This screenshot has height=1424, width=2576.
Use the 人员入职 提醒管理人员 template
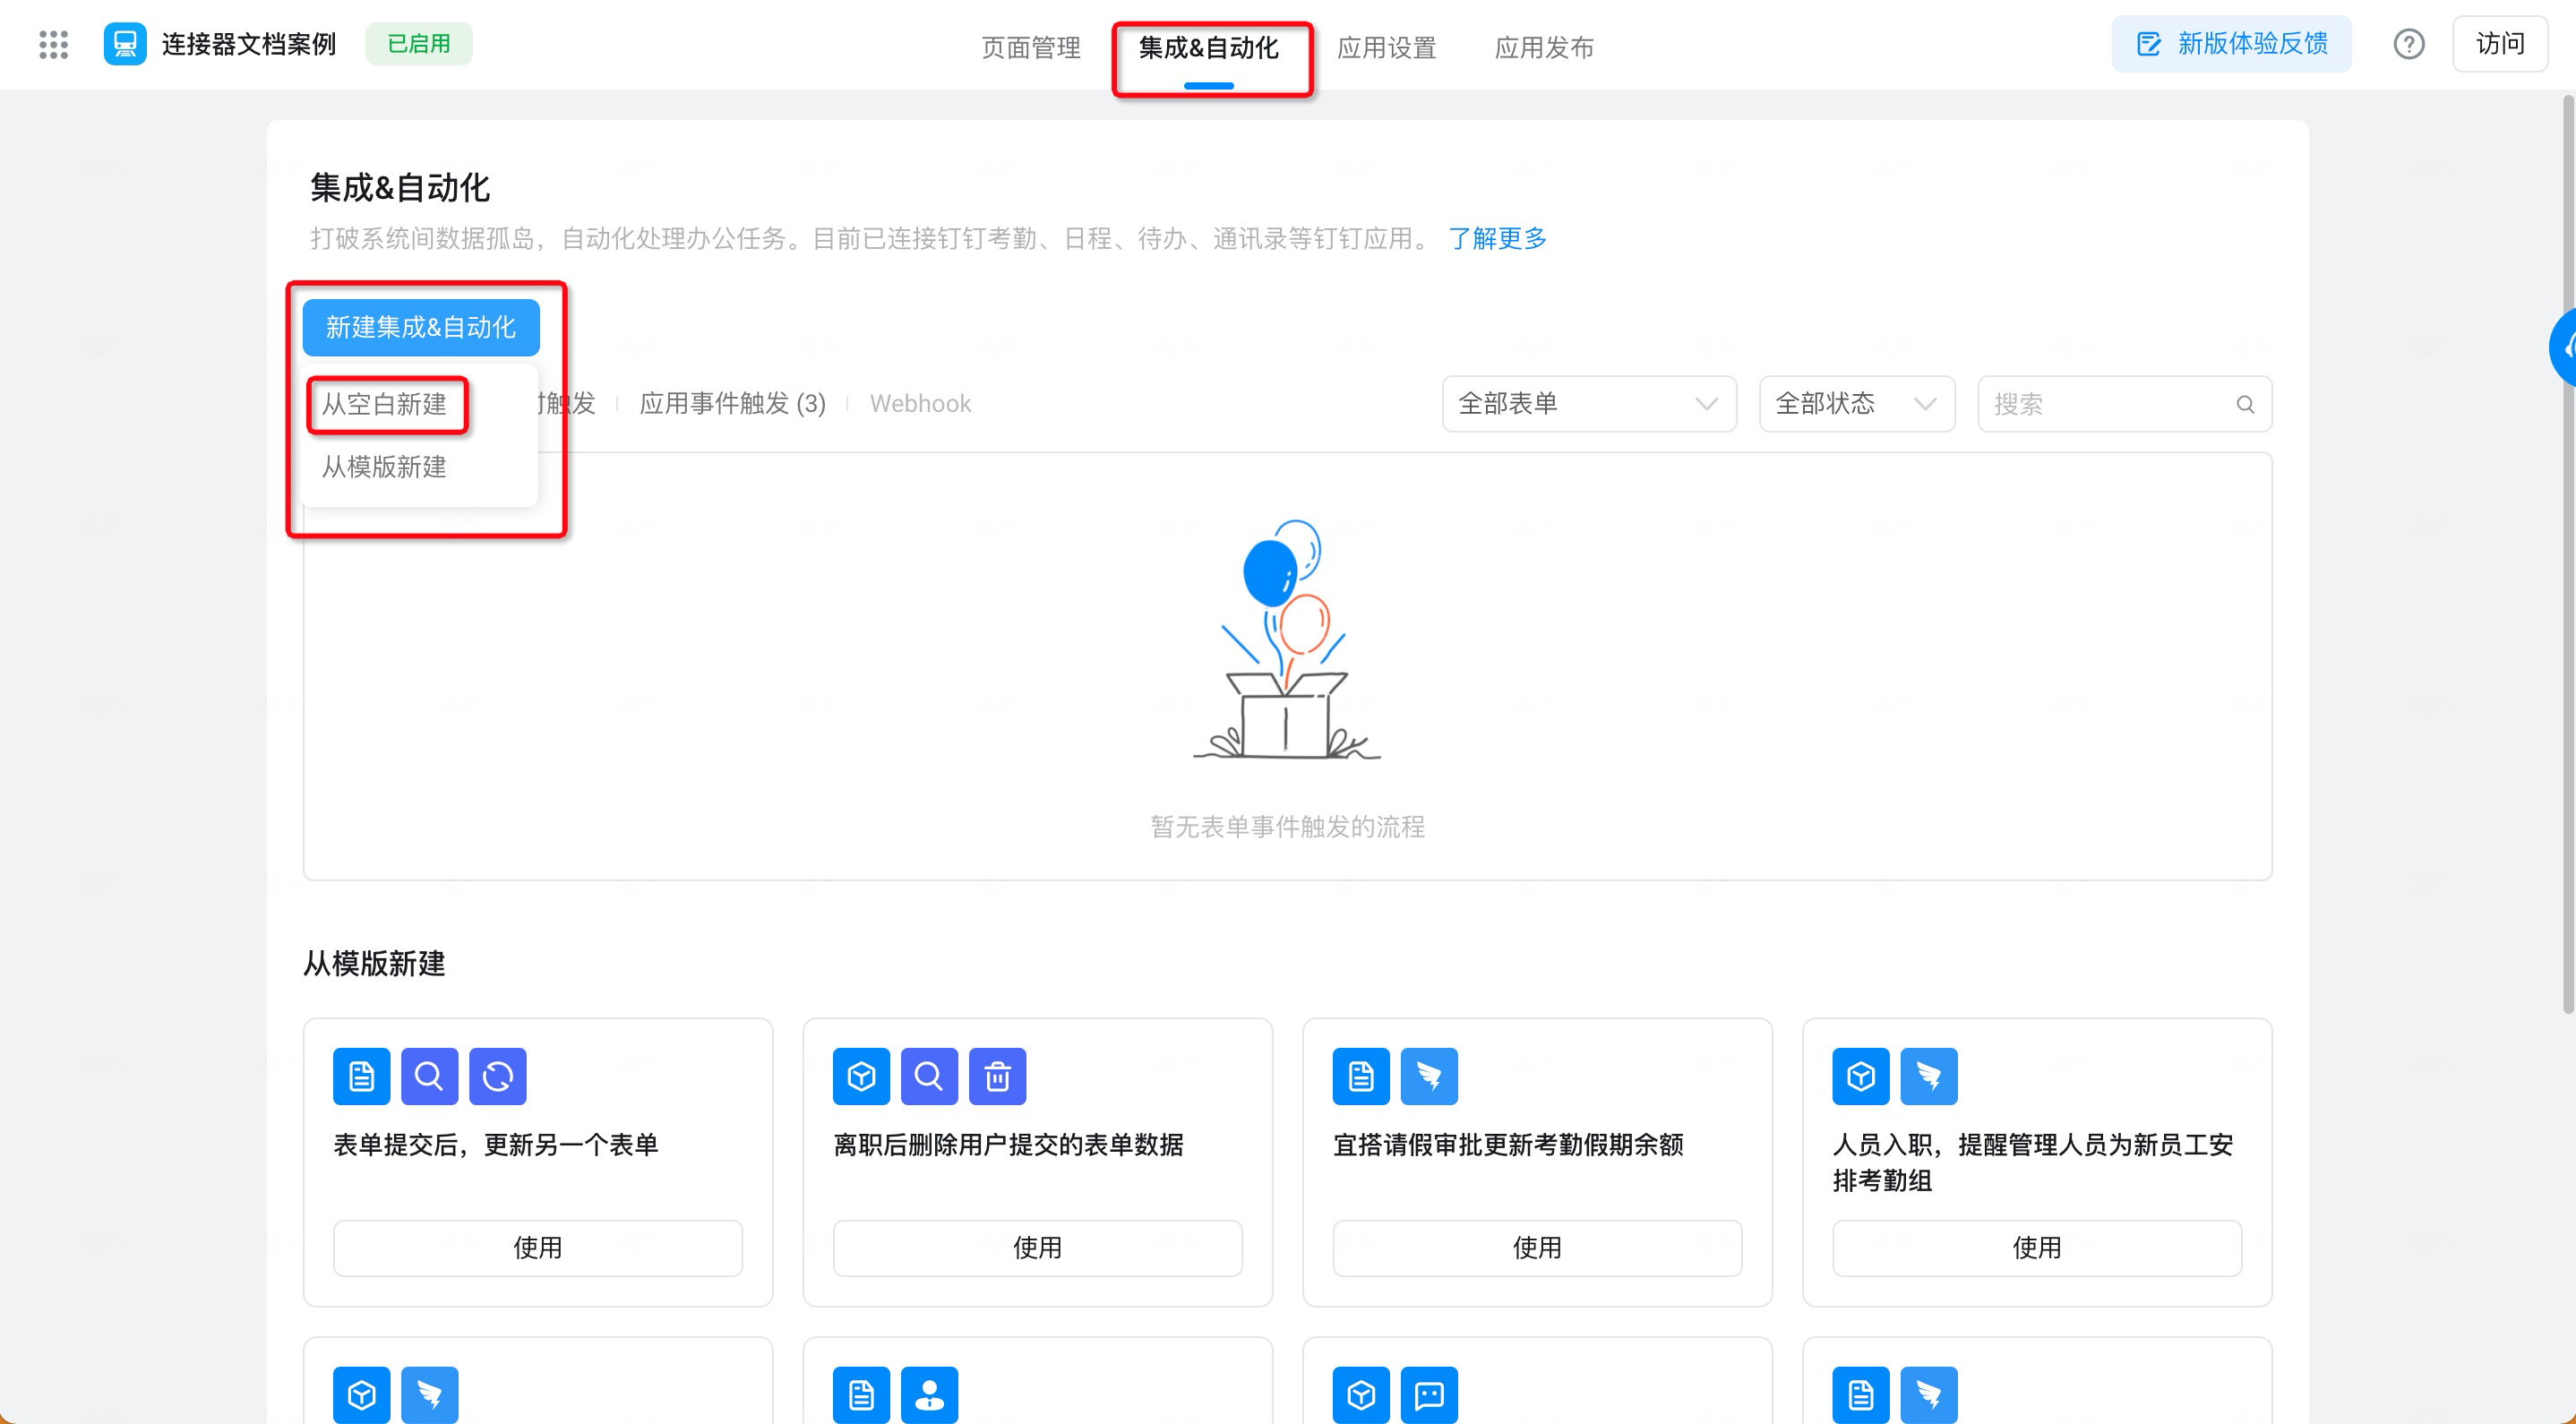point(2037,1248)
